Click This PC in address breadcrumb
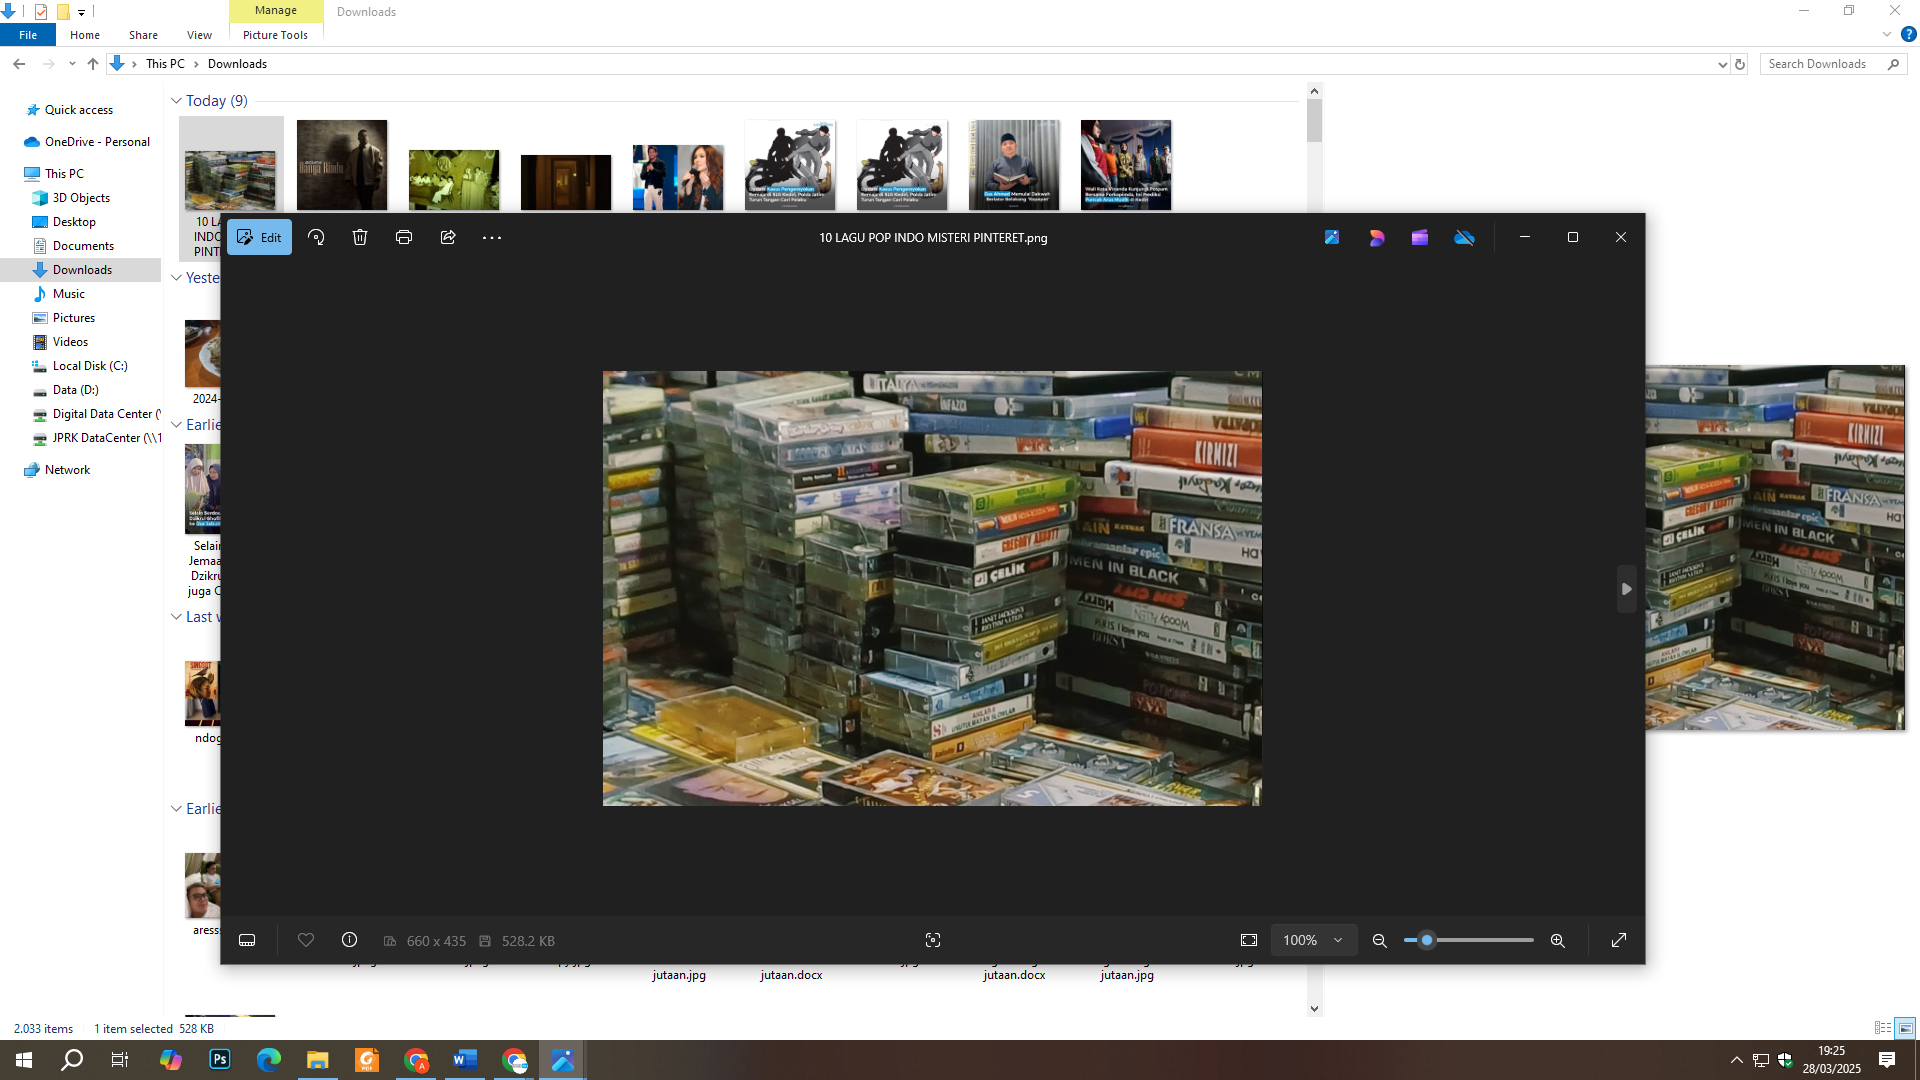1920x1080 pixels. pyautogui.click(x=165, y=64)
